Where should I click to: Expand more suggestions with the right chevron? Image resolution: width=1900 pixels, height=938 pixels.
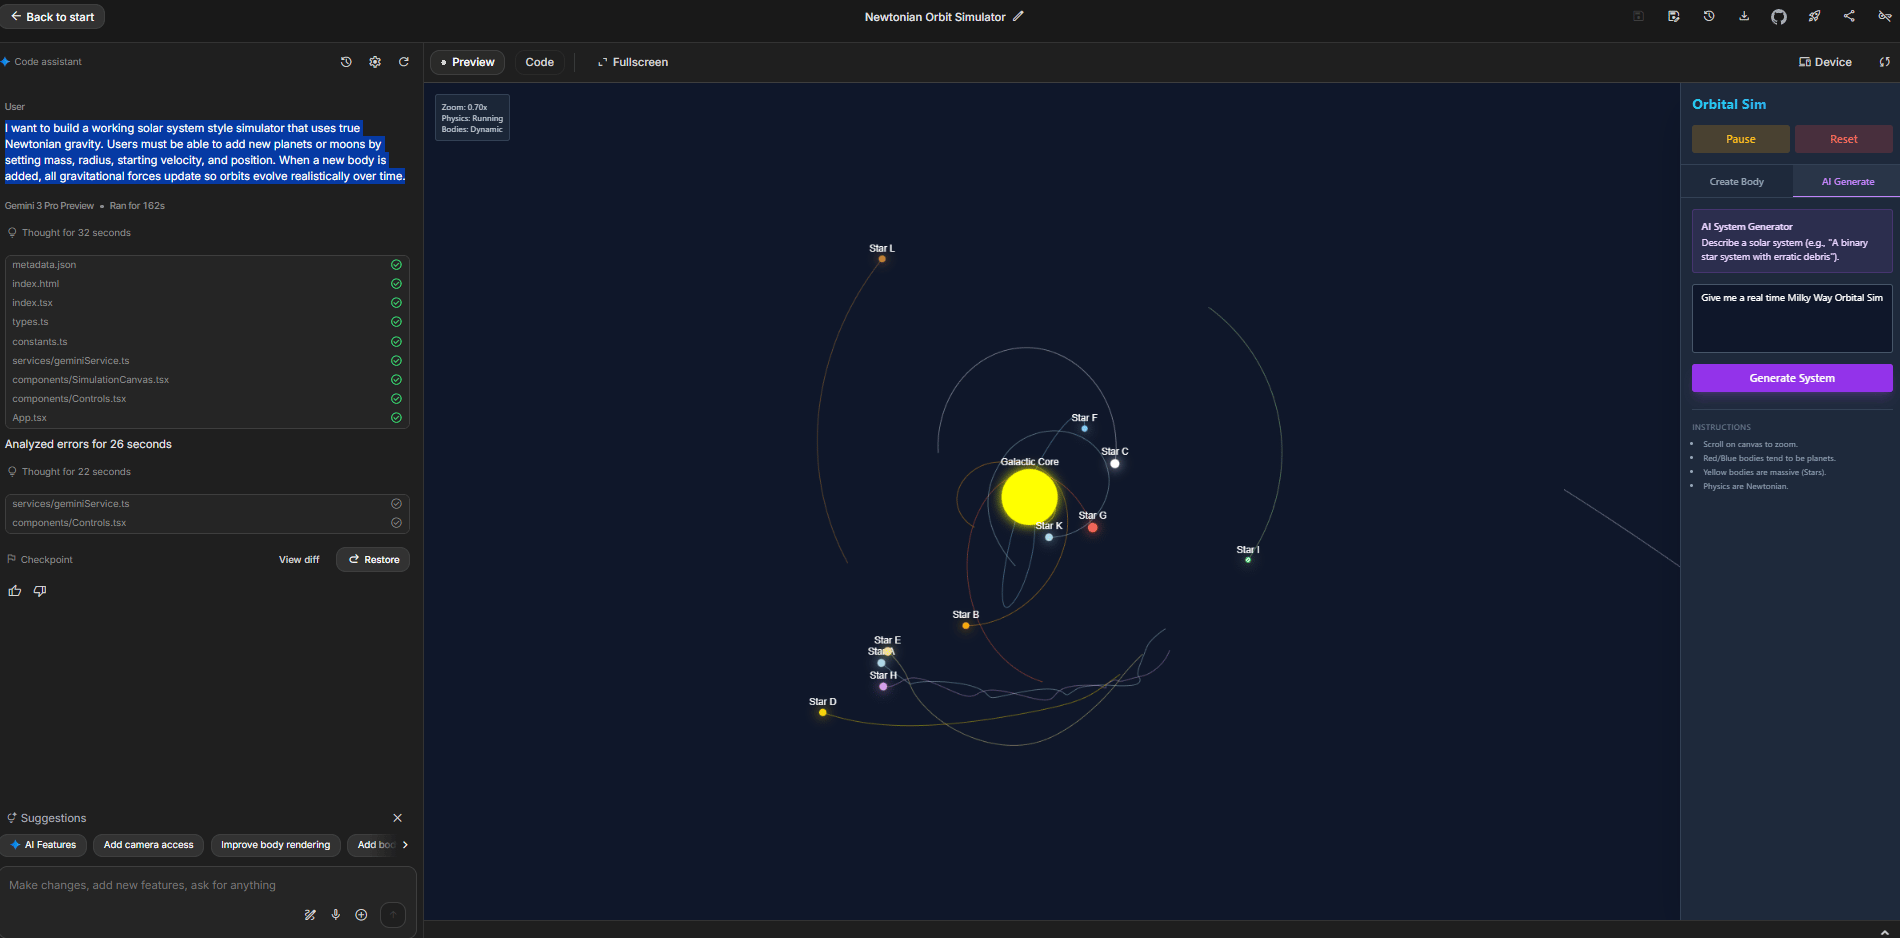[x=407, y=844]
